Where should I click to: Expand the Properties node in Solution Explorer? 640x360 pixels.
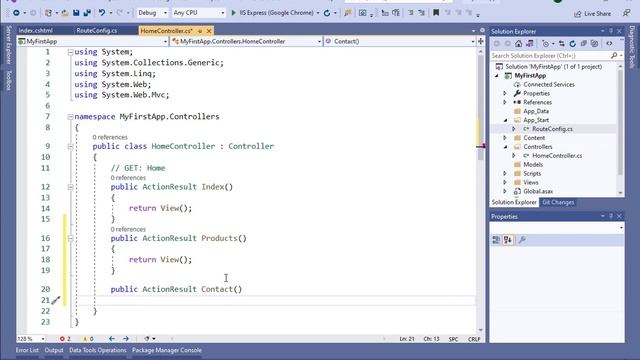505,93
